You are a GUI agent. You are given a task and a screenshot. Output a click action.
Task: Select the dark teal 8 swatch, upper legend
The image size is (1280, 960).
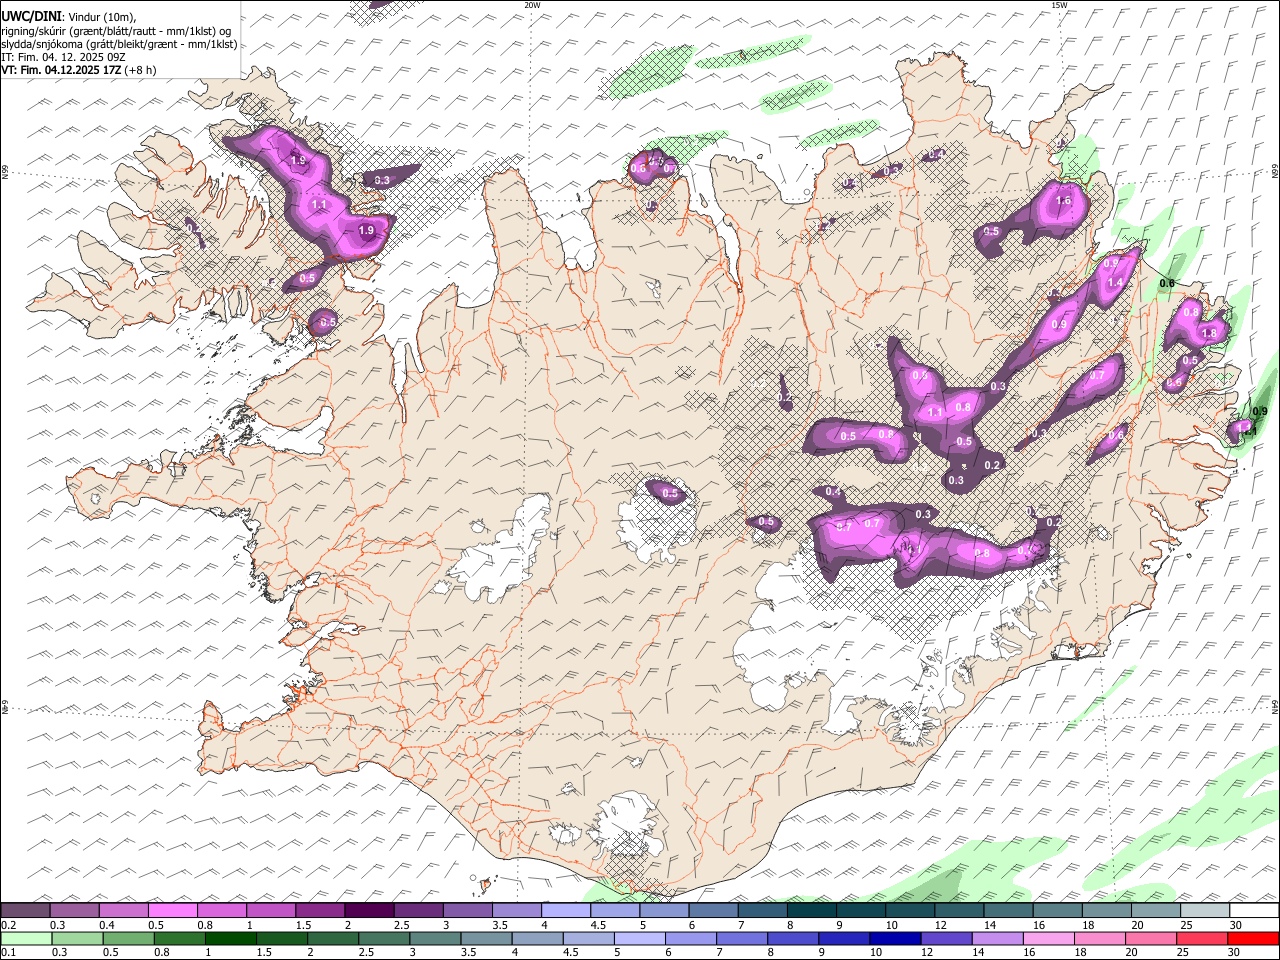[812, 911]
